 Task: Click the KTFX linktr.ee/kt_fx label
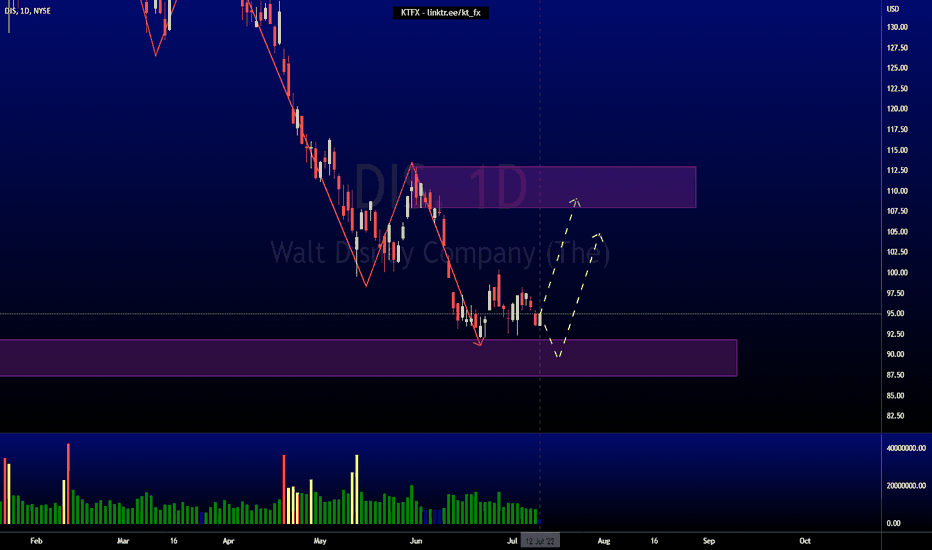coord(440,12)
